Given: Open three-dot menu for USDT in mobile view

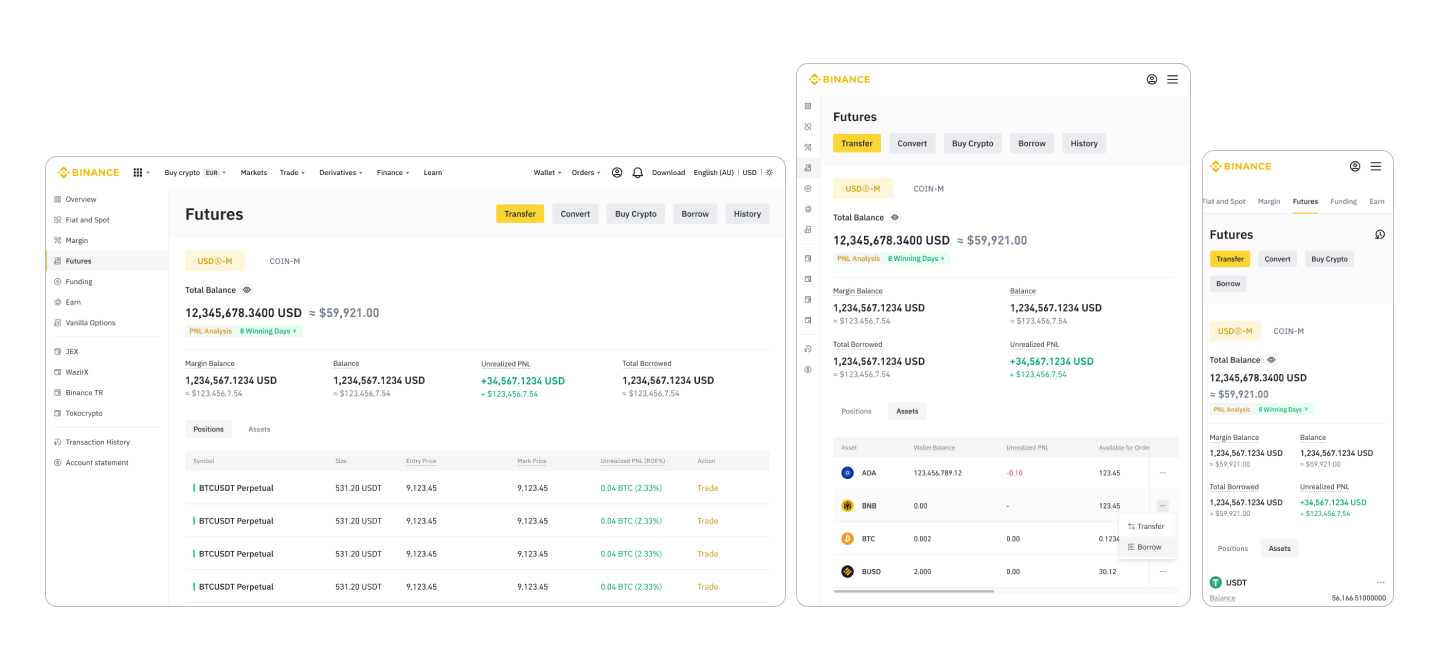Looking at the screenshot, I should point(1380,582).
